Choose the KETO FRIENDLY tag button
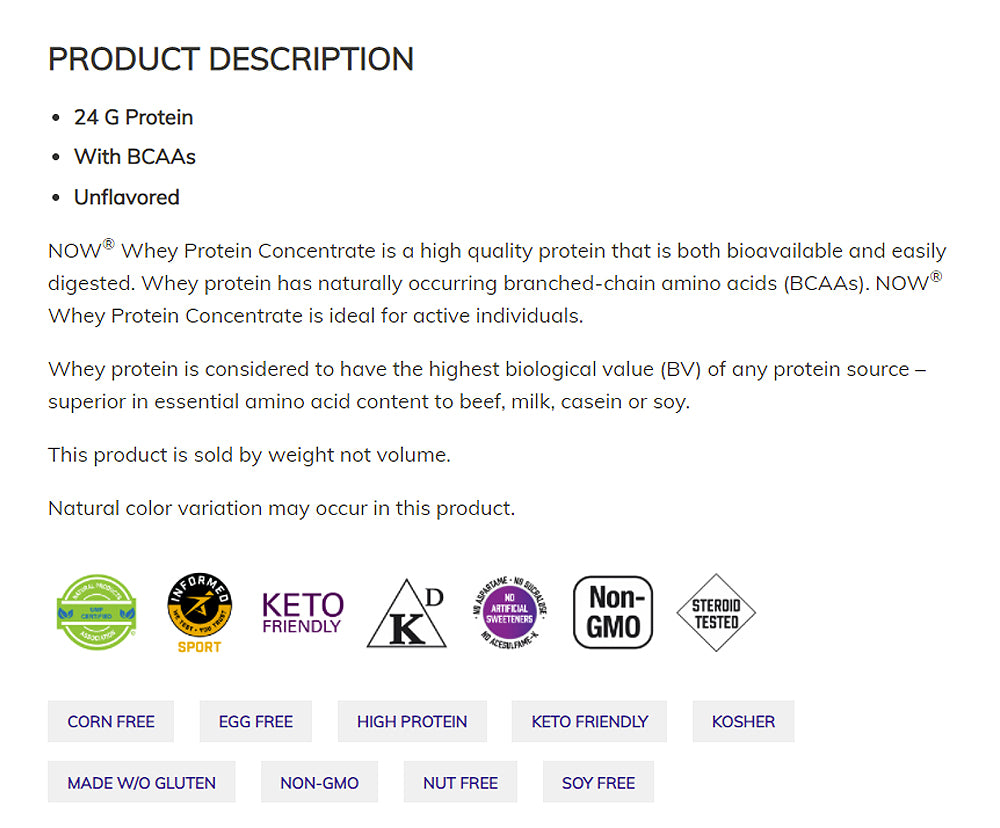The image size is (1000, 828). coord(590,721)
